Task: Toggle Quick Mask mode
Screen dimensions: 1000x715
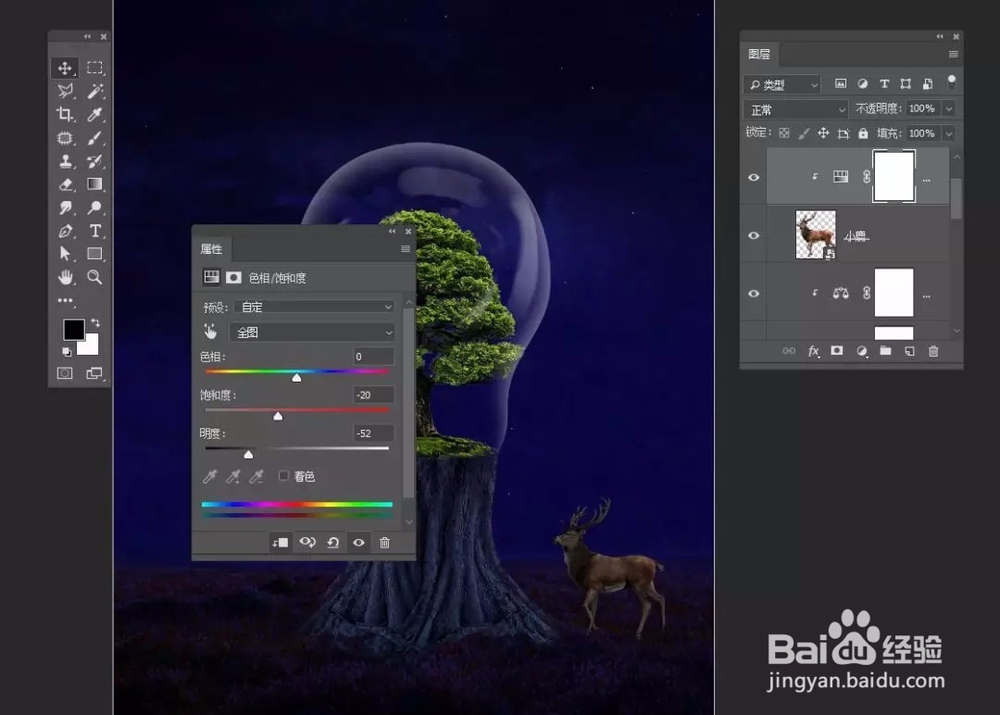Action: tap(65, 374)
